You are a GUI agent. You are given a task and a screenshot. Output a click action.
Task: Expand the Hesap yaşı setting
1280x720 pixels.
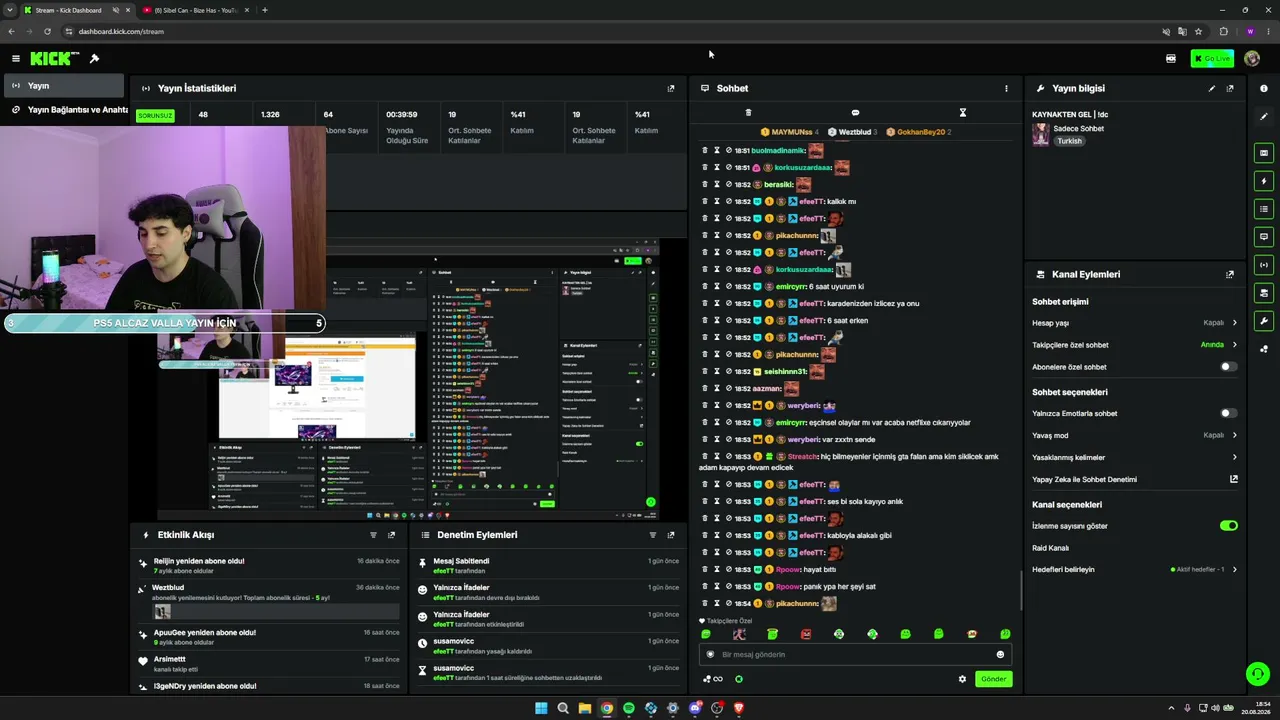pyautogui.click(x=1135, y=323)
